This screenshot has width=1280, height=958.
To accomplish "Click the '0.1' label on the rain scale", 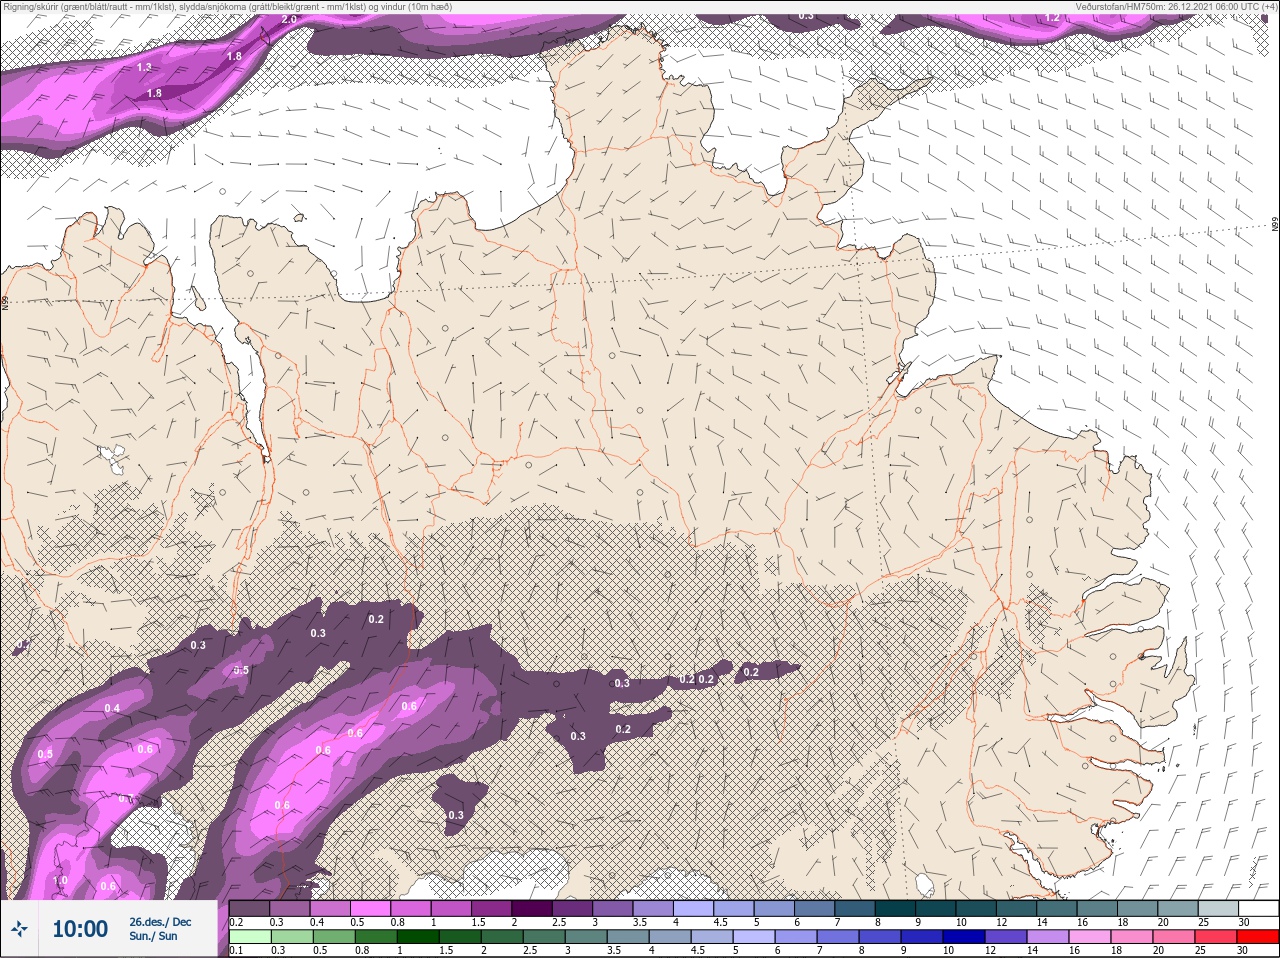I will 236,951.
